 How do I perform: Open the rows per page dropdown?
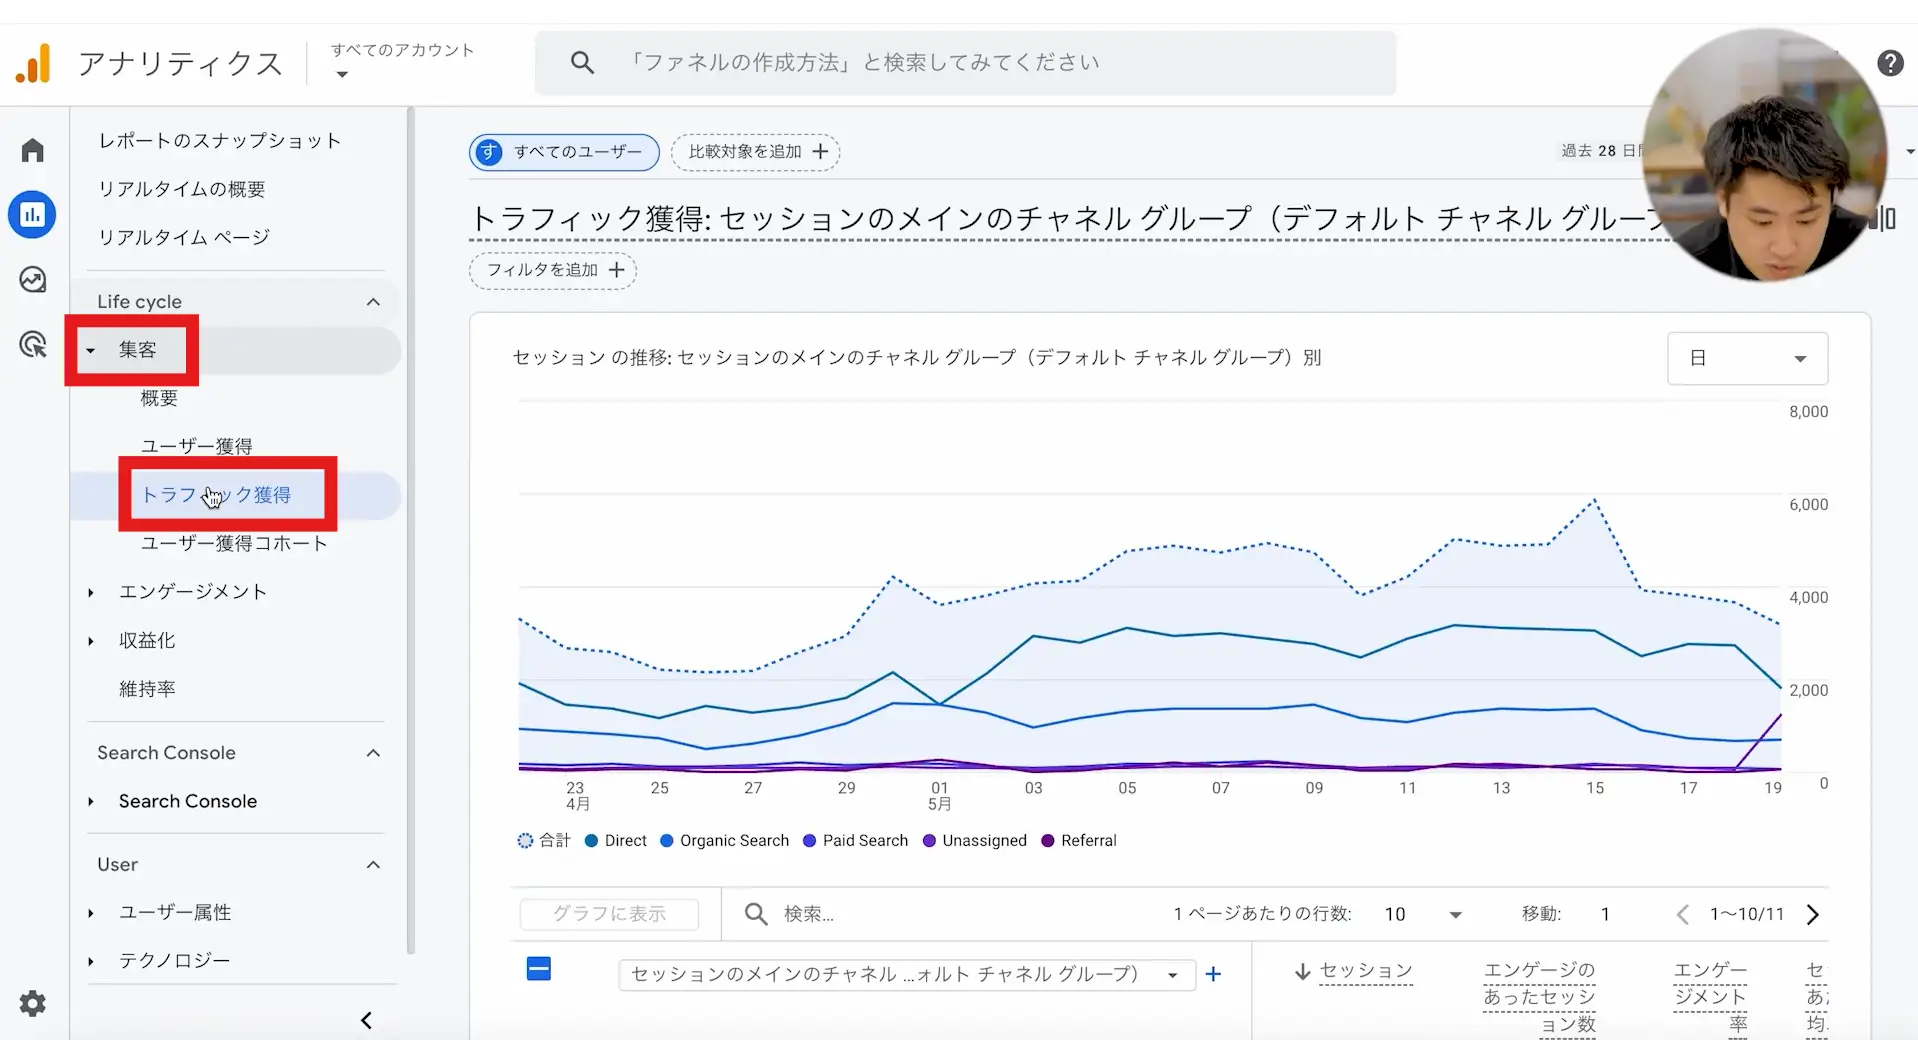tap(1422, 914)
